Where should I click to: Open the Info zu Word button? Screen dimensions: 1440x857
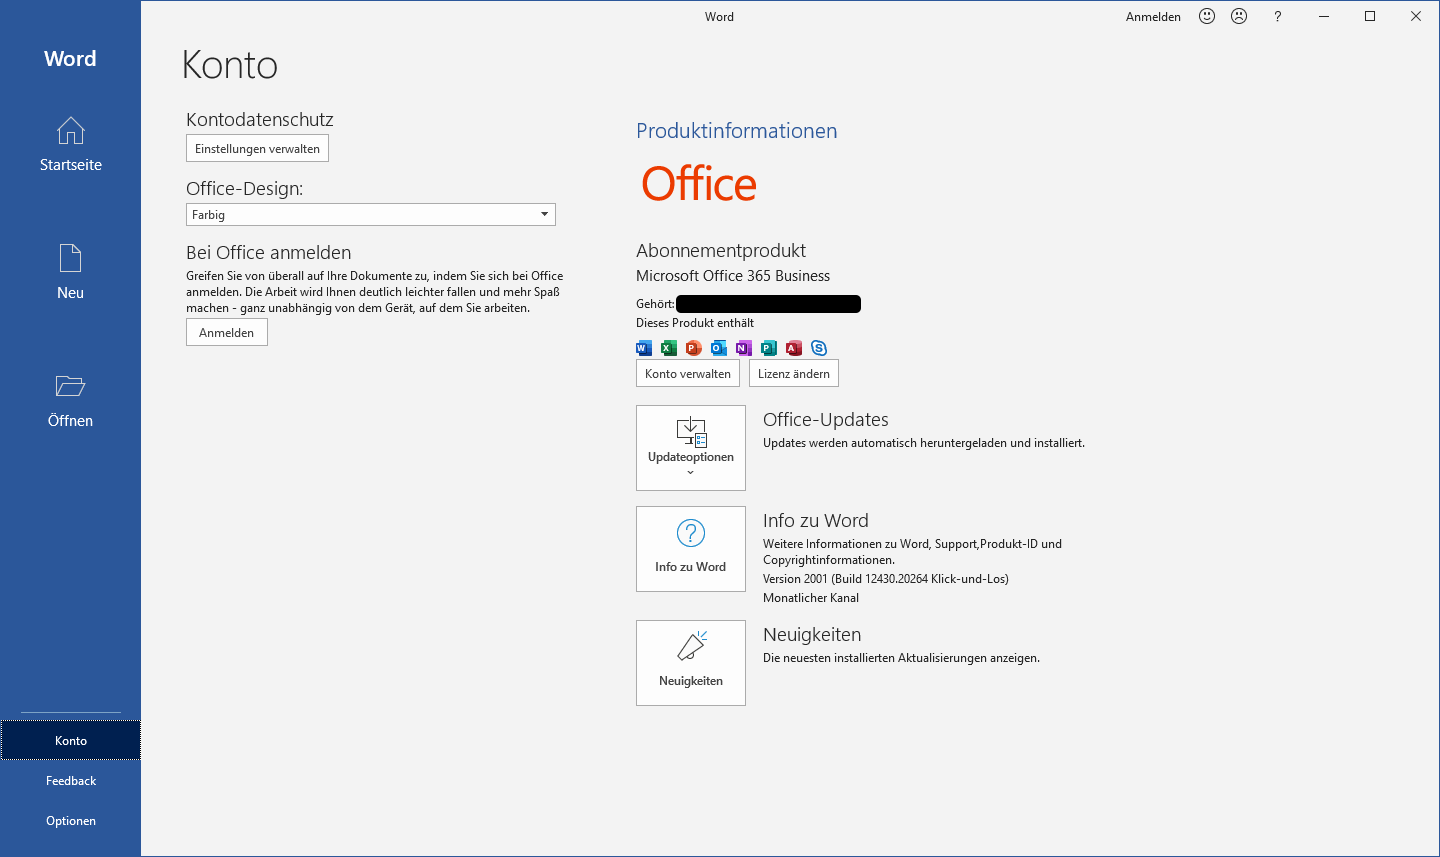[x=691, y=549]
